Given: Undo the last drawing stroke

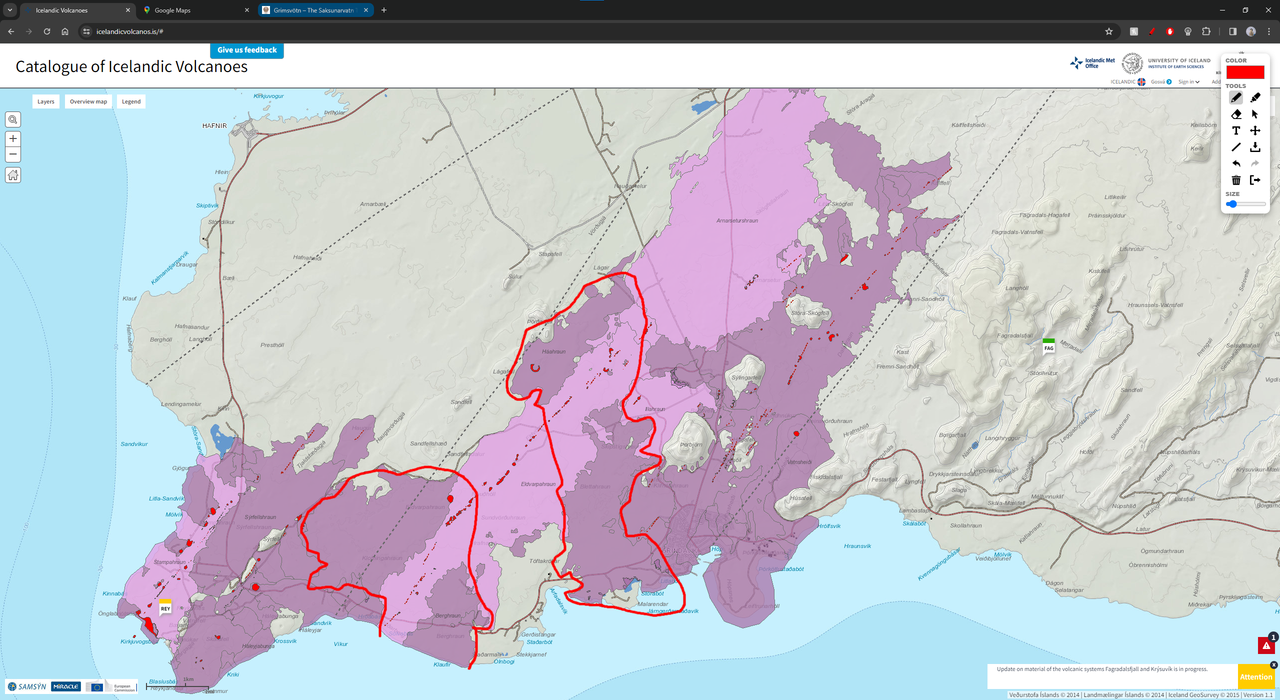Looking at the screenshot, I should (1236, 163).
